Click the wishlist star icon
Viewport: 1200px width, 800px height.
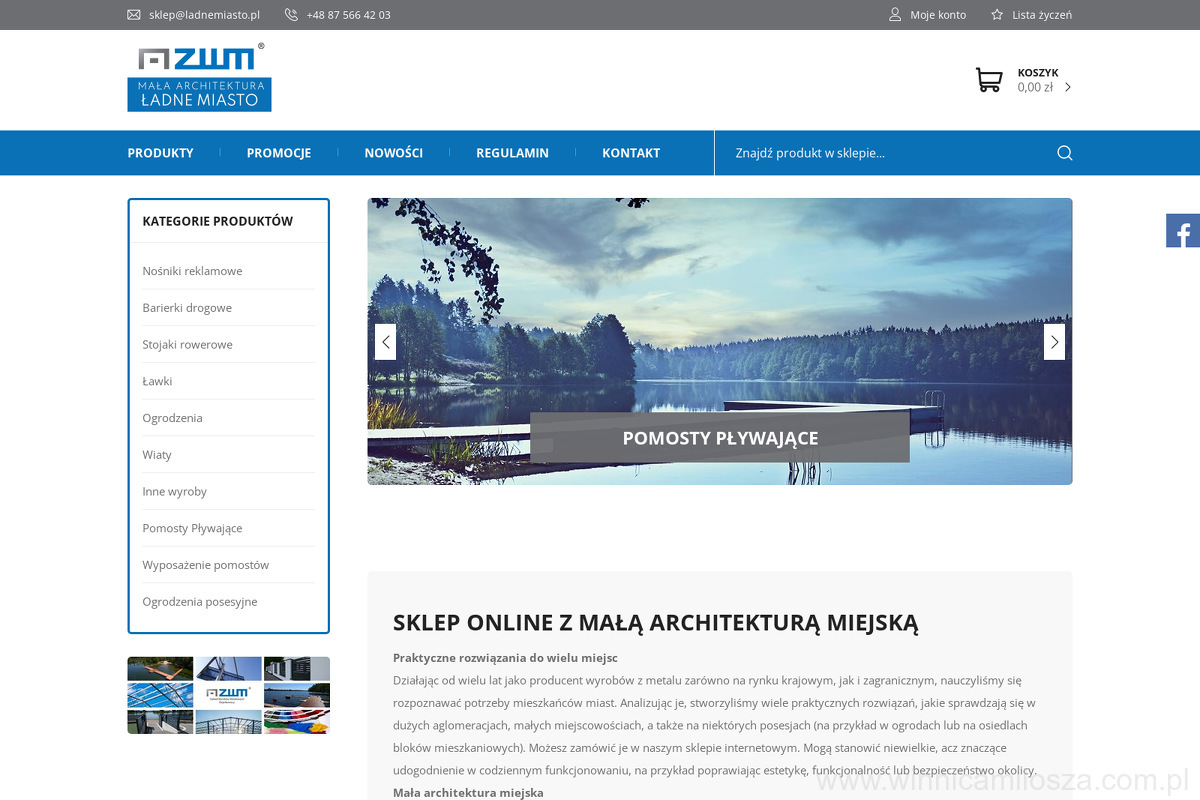(x=997, y=15)
